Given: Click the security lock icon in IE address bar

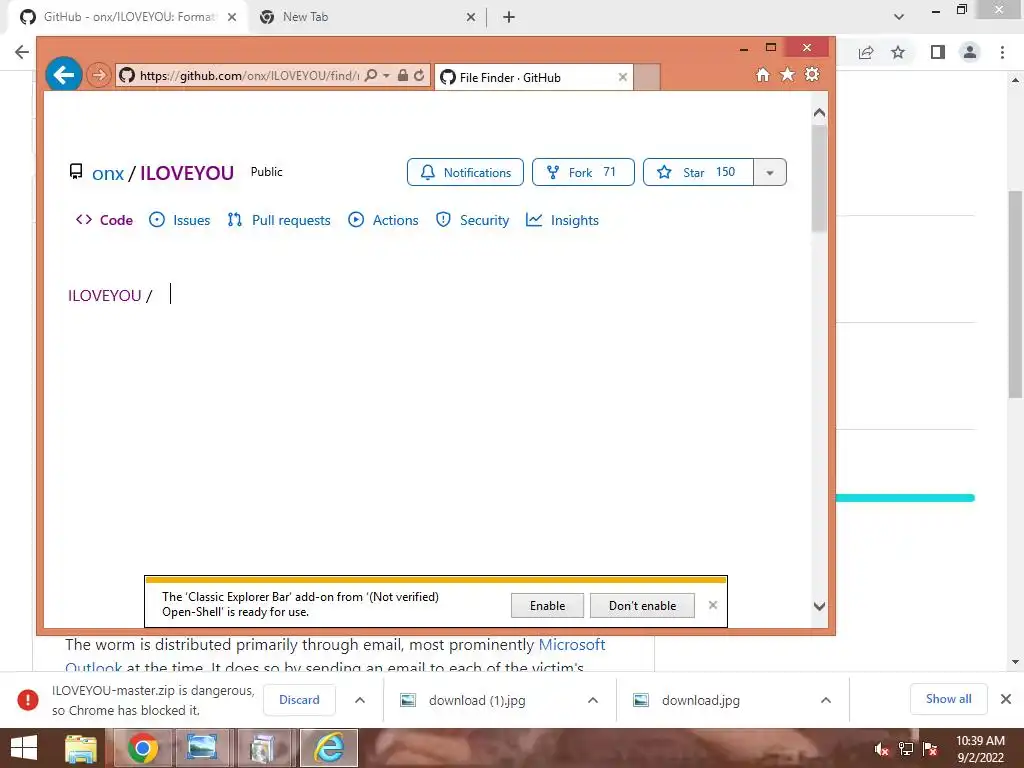Looking at the screenshot, I should tap(402, 75).
